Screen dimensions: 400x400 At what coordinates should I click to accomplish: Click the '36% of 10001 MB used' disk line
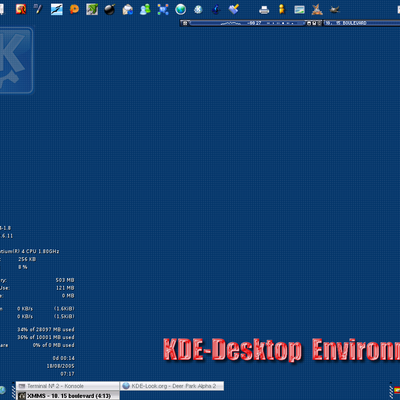tap(46, 337)
